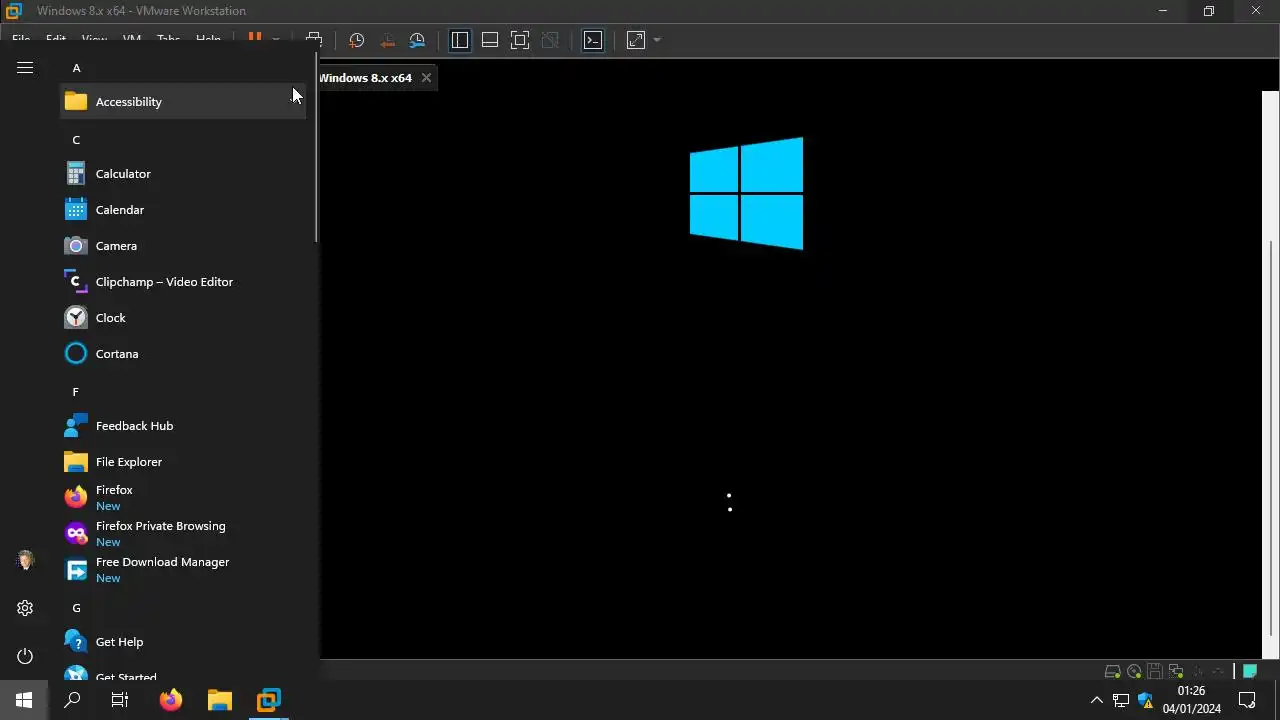The height and width of the screenshot is (720, 1280).
Task: Jump to letter G index header
Action: [x=76, y=608]
